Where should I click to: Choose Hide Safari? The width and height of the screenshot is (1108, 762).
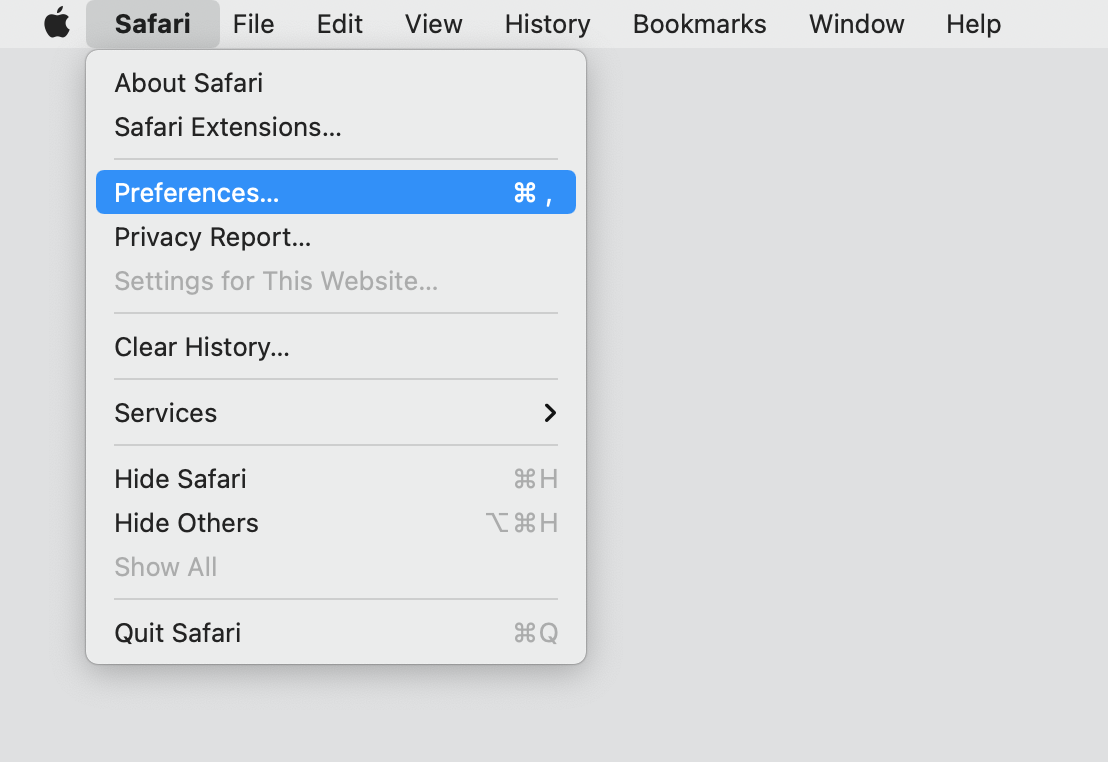tap(336, 479)
